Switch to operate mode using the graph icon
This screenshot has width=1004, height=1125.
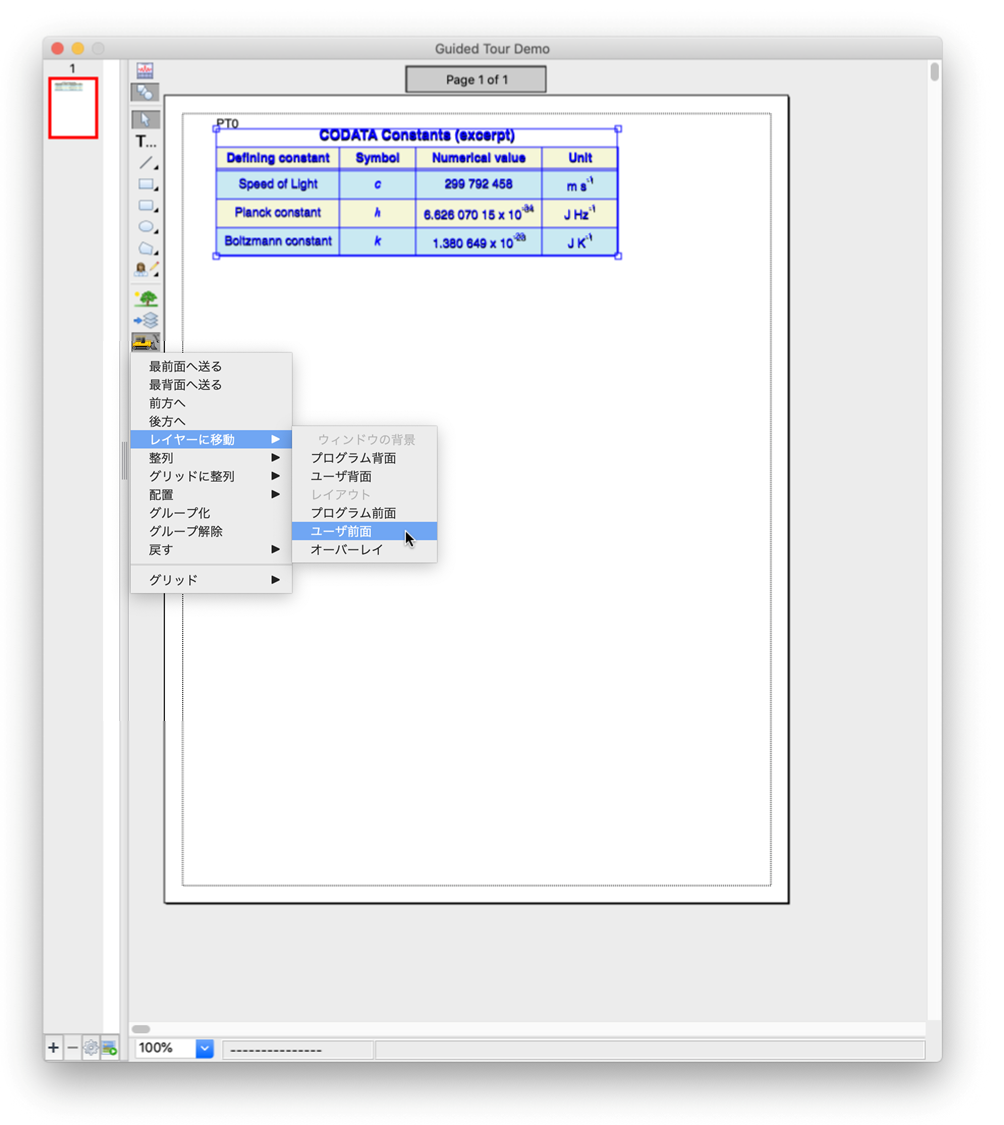[x=145, y=70]
